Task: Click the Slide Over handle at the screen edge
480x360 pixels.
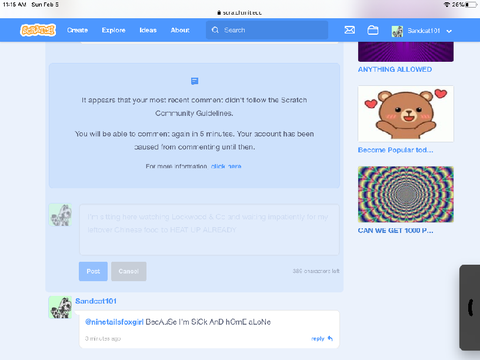Action: [x=470, y=307]
